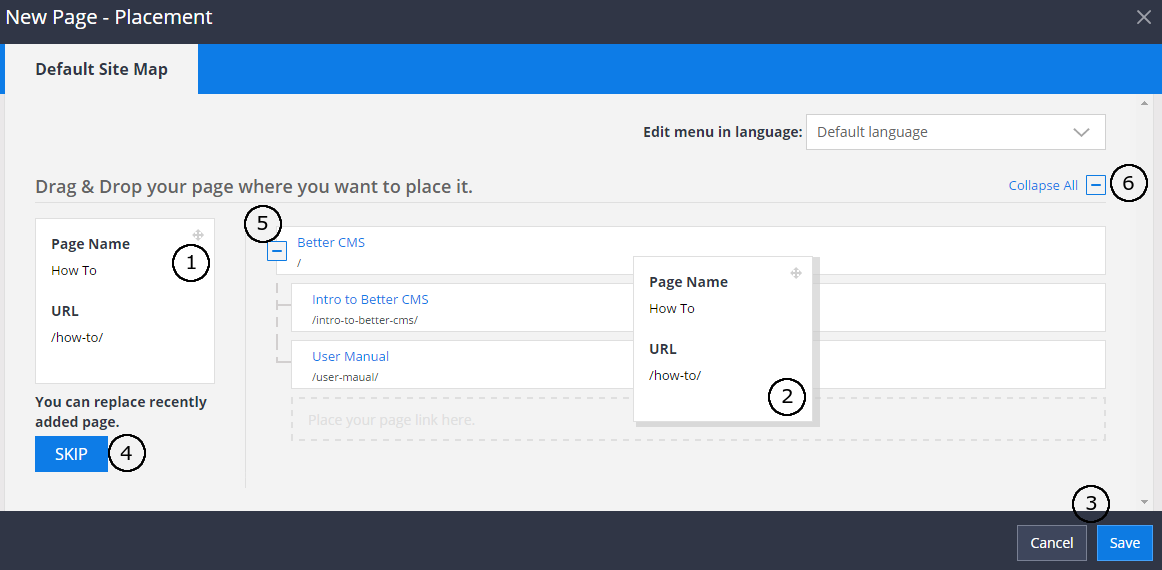Select the left How To page card
Viewport: 1162px width, 570px height.
tap(124, 300)
